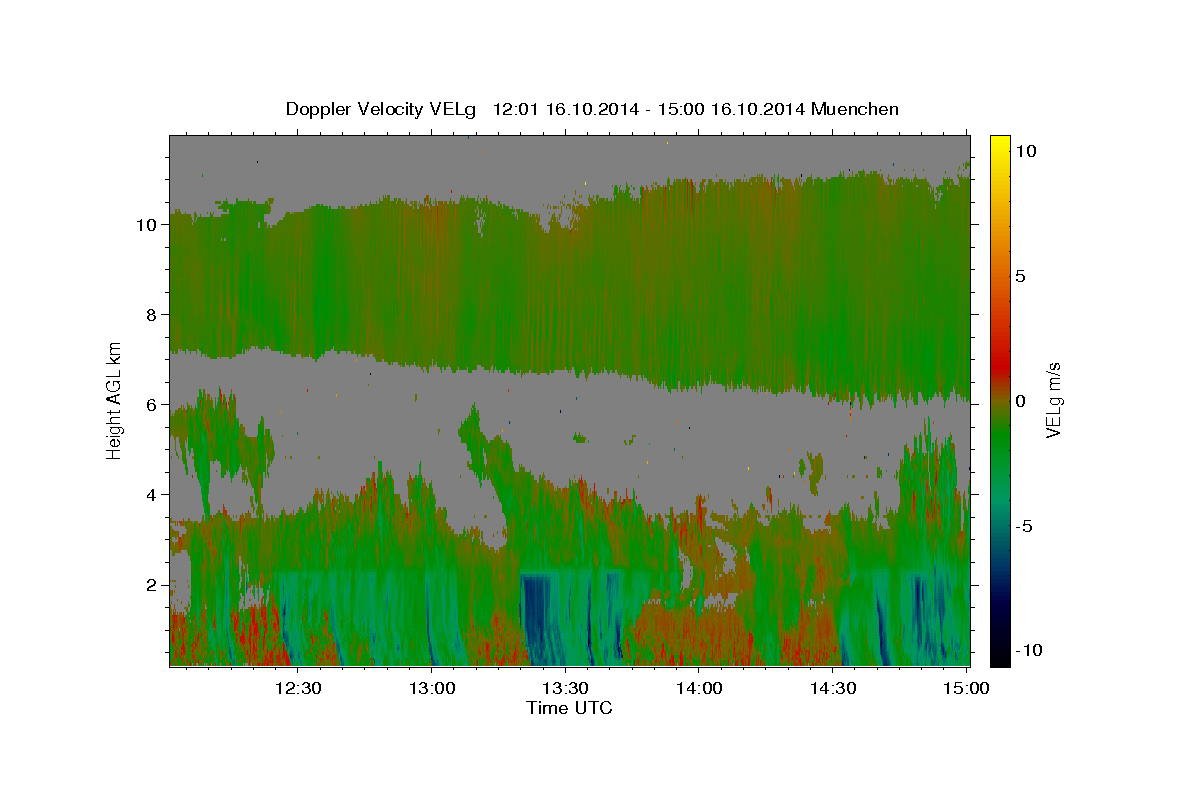Click the 'Time UTC' axis label
This screenshot has height=800, width=1200.
coord(569,708)
